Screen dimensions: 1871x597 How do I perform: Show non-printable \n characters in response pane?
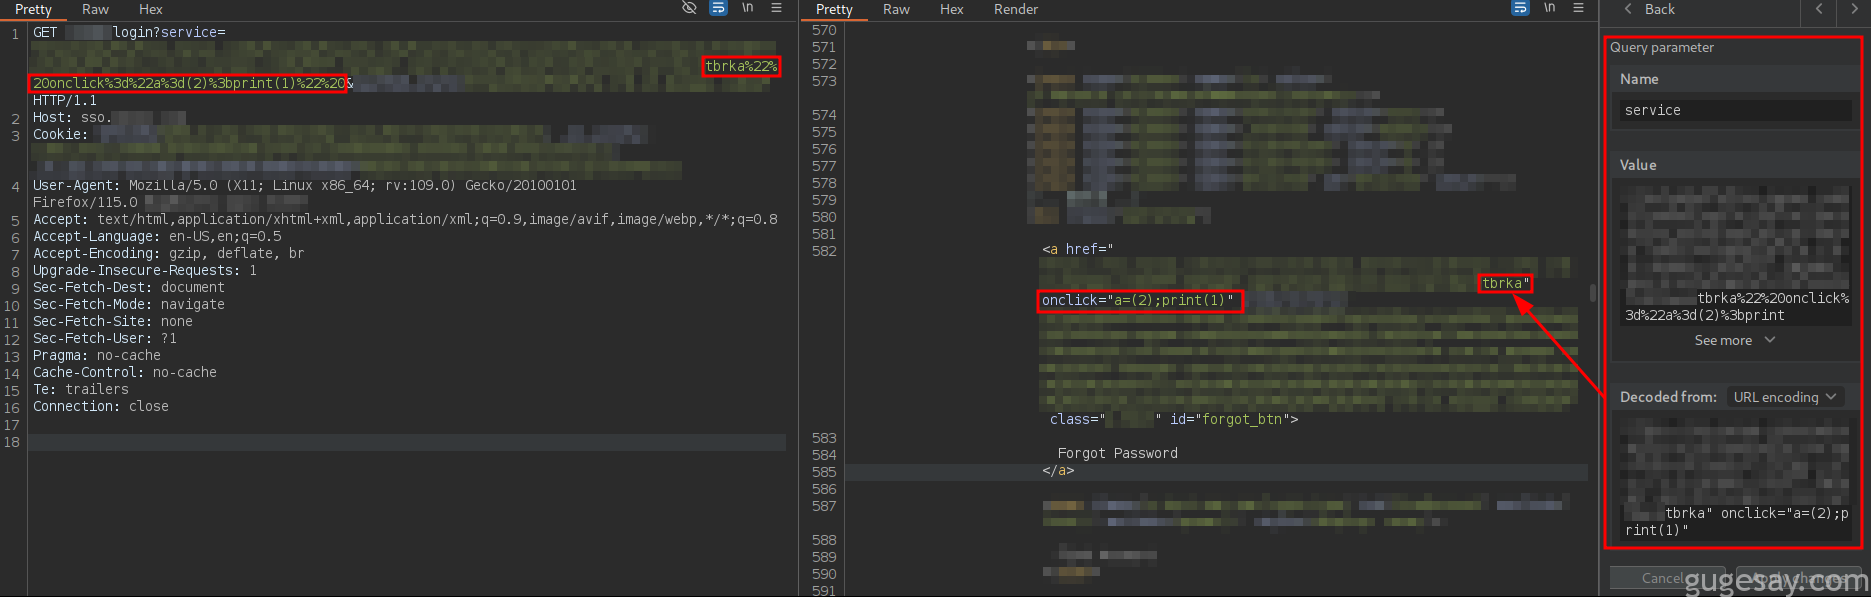pyautogui.click(x=1549, y=8)
